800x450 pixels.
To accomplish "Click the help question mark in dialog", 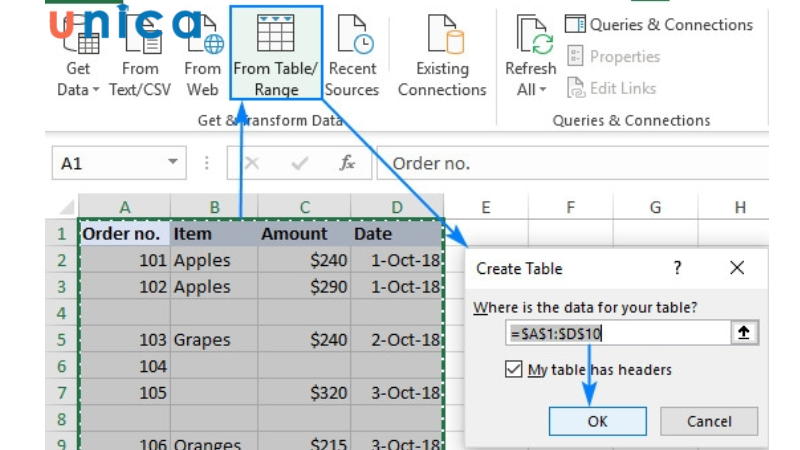I will [677, 268].
